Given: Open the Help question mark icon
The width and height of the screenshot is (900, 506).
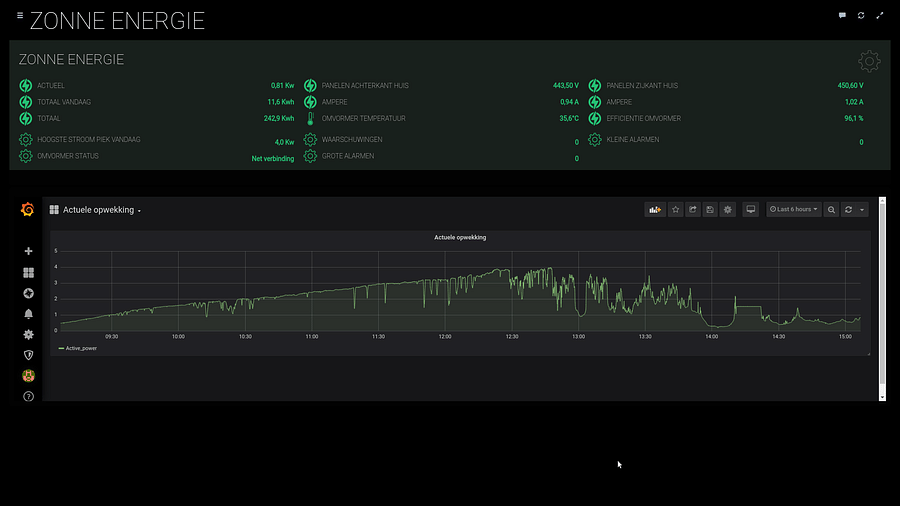Looking at the screenshot, I should [x=28, y=397].
